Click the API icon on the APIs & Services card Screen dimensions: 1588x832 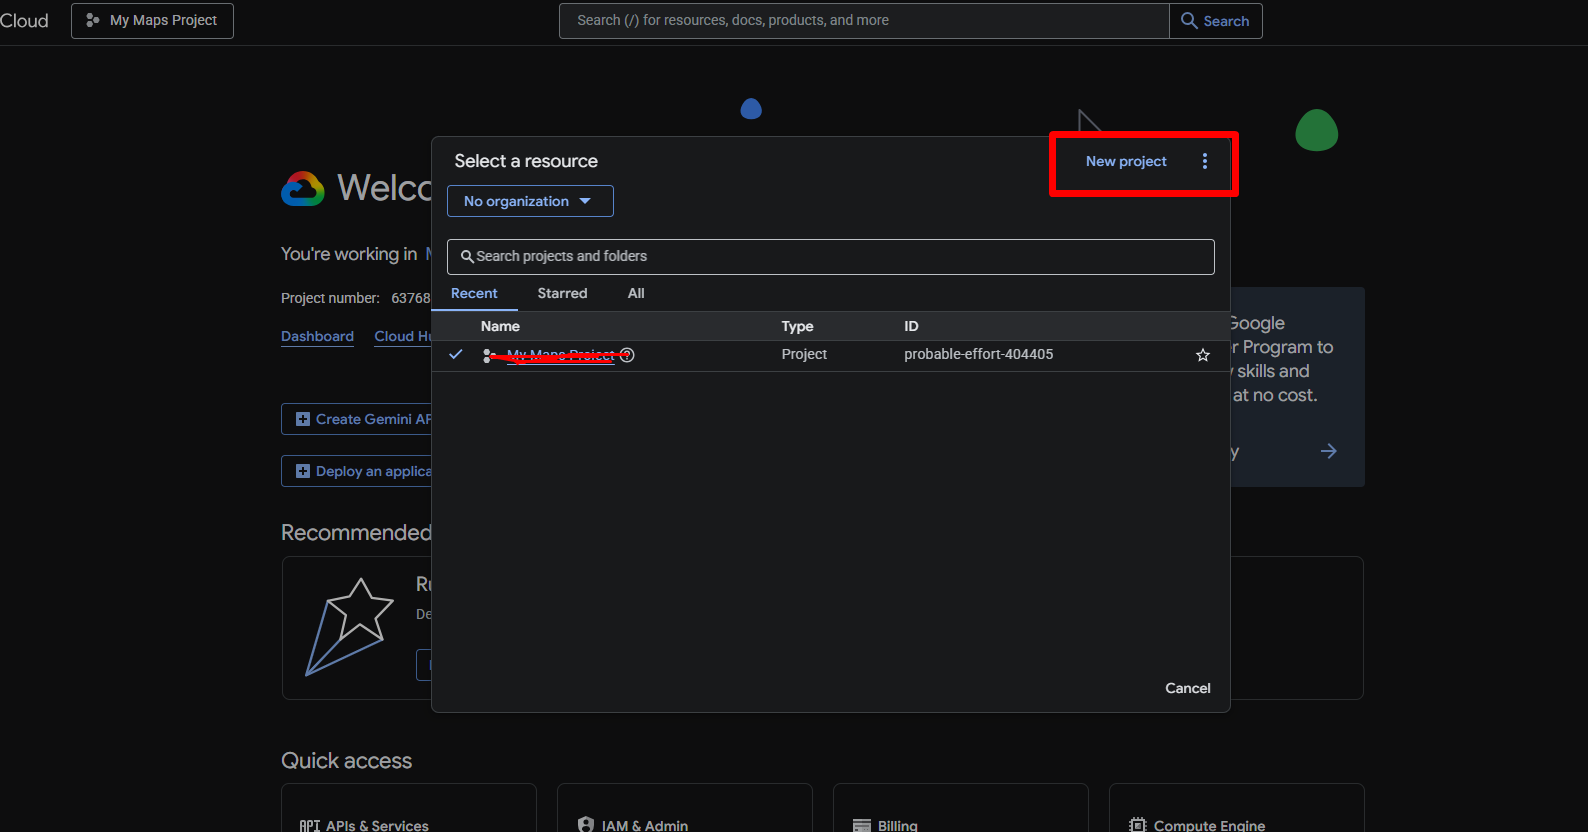coord(310,825)
